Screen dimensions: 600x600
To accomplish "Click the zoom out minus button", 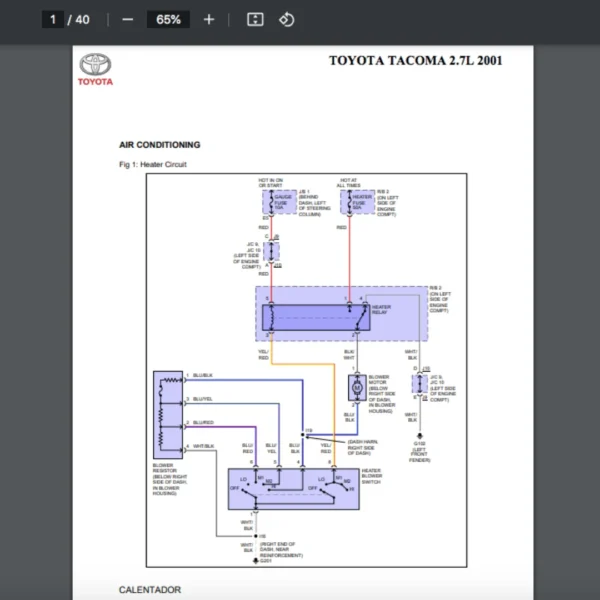I will point(127,19).
